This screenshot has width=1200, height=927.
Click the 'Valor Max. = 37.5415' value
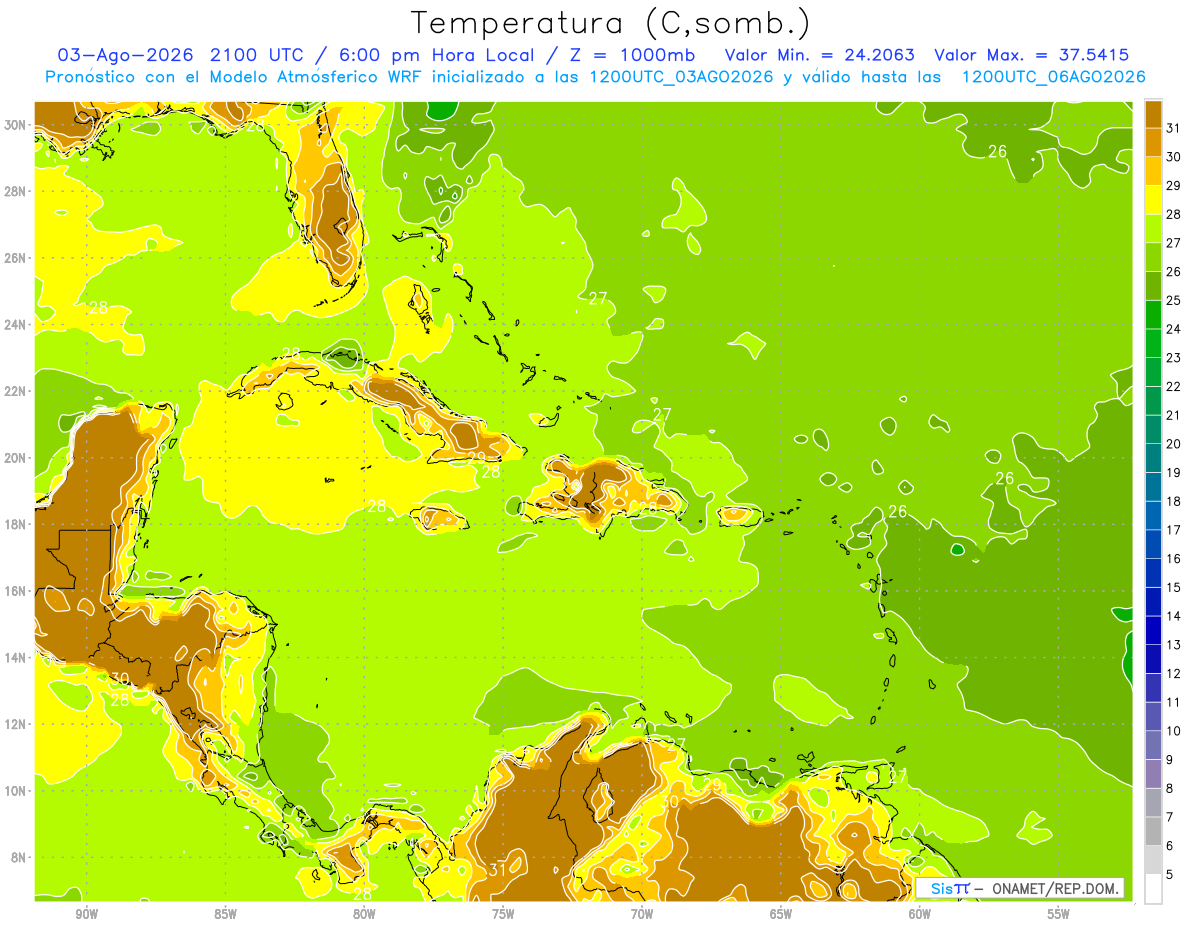pos(1032,55)
